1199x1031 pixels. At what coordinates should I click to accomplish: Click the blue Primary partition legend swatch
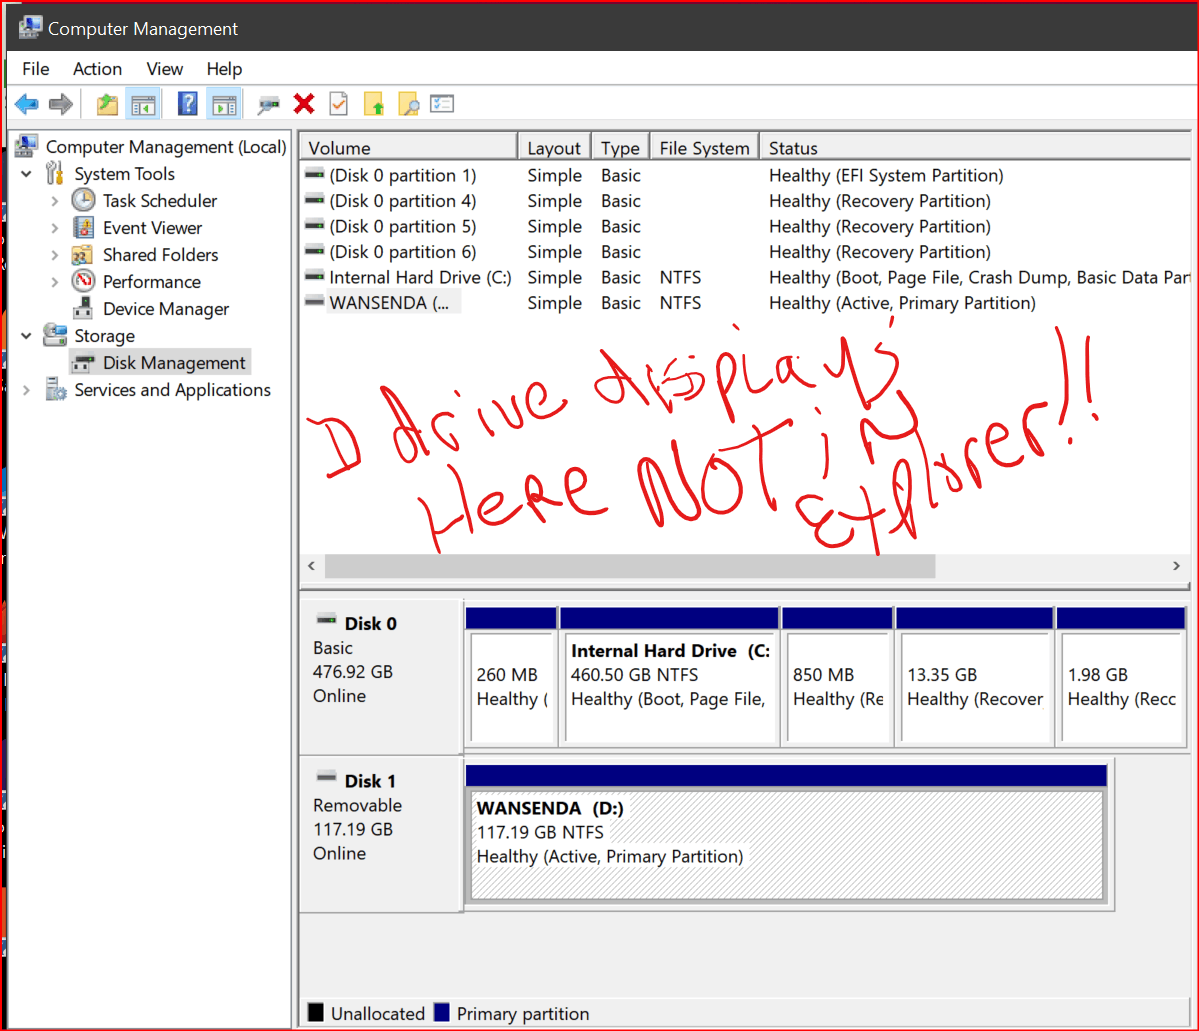(x=441, y=1012)
